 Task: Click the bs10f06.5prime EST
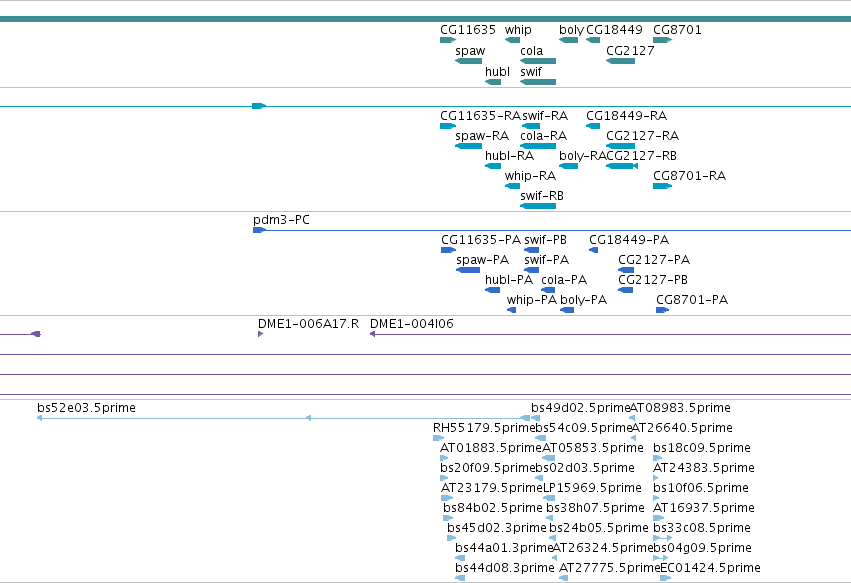[x=656, y=498]
